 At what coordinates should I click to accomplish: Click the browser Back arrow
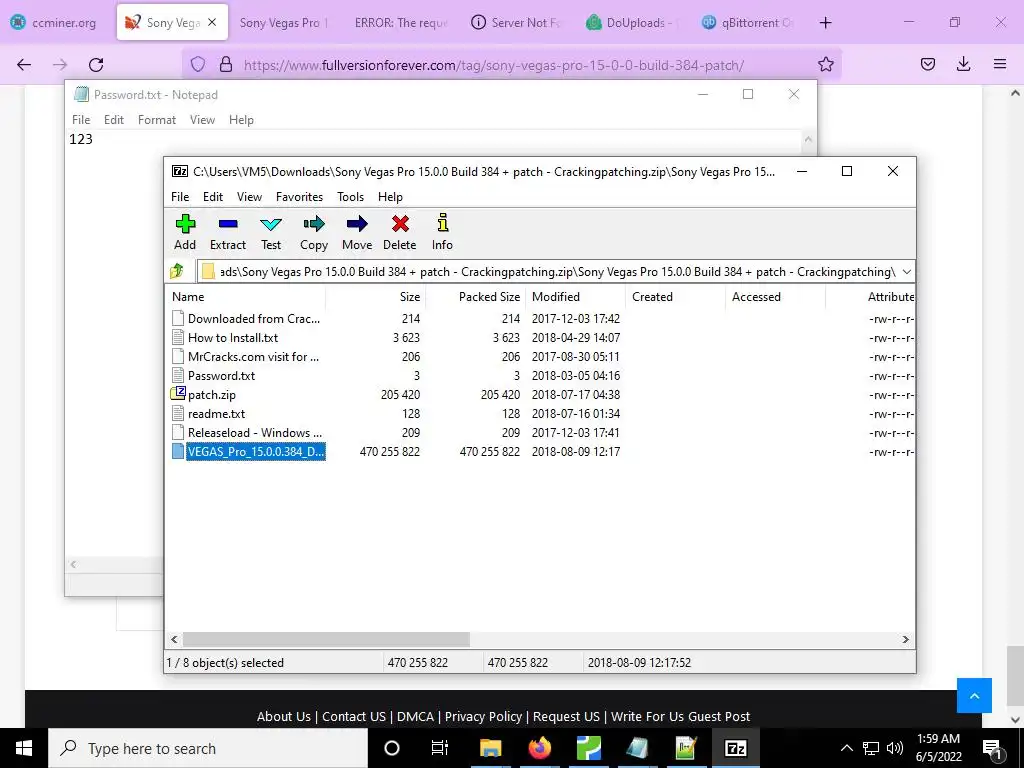[24, 64]
